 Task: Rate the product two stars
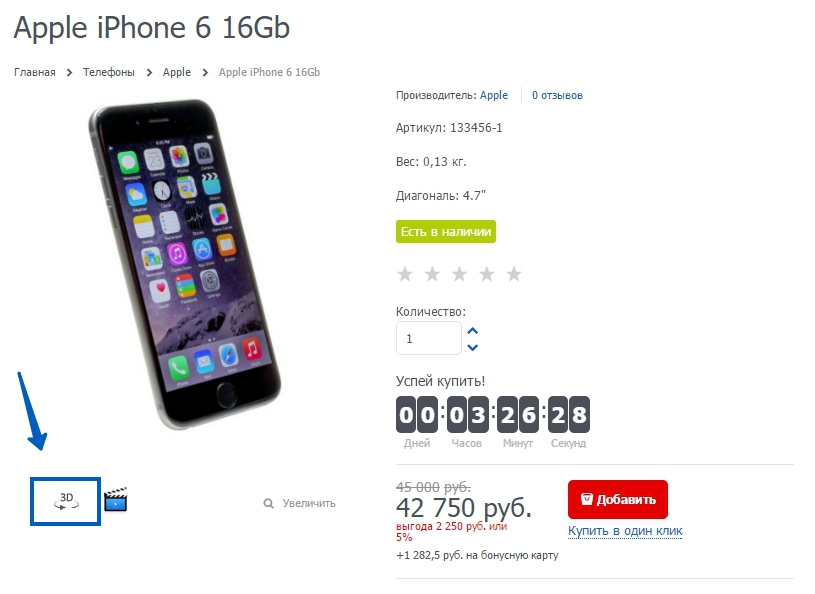[432, 273]
